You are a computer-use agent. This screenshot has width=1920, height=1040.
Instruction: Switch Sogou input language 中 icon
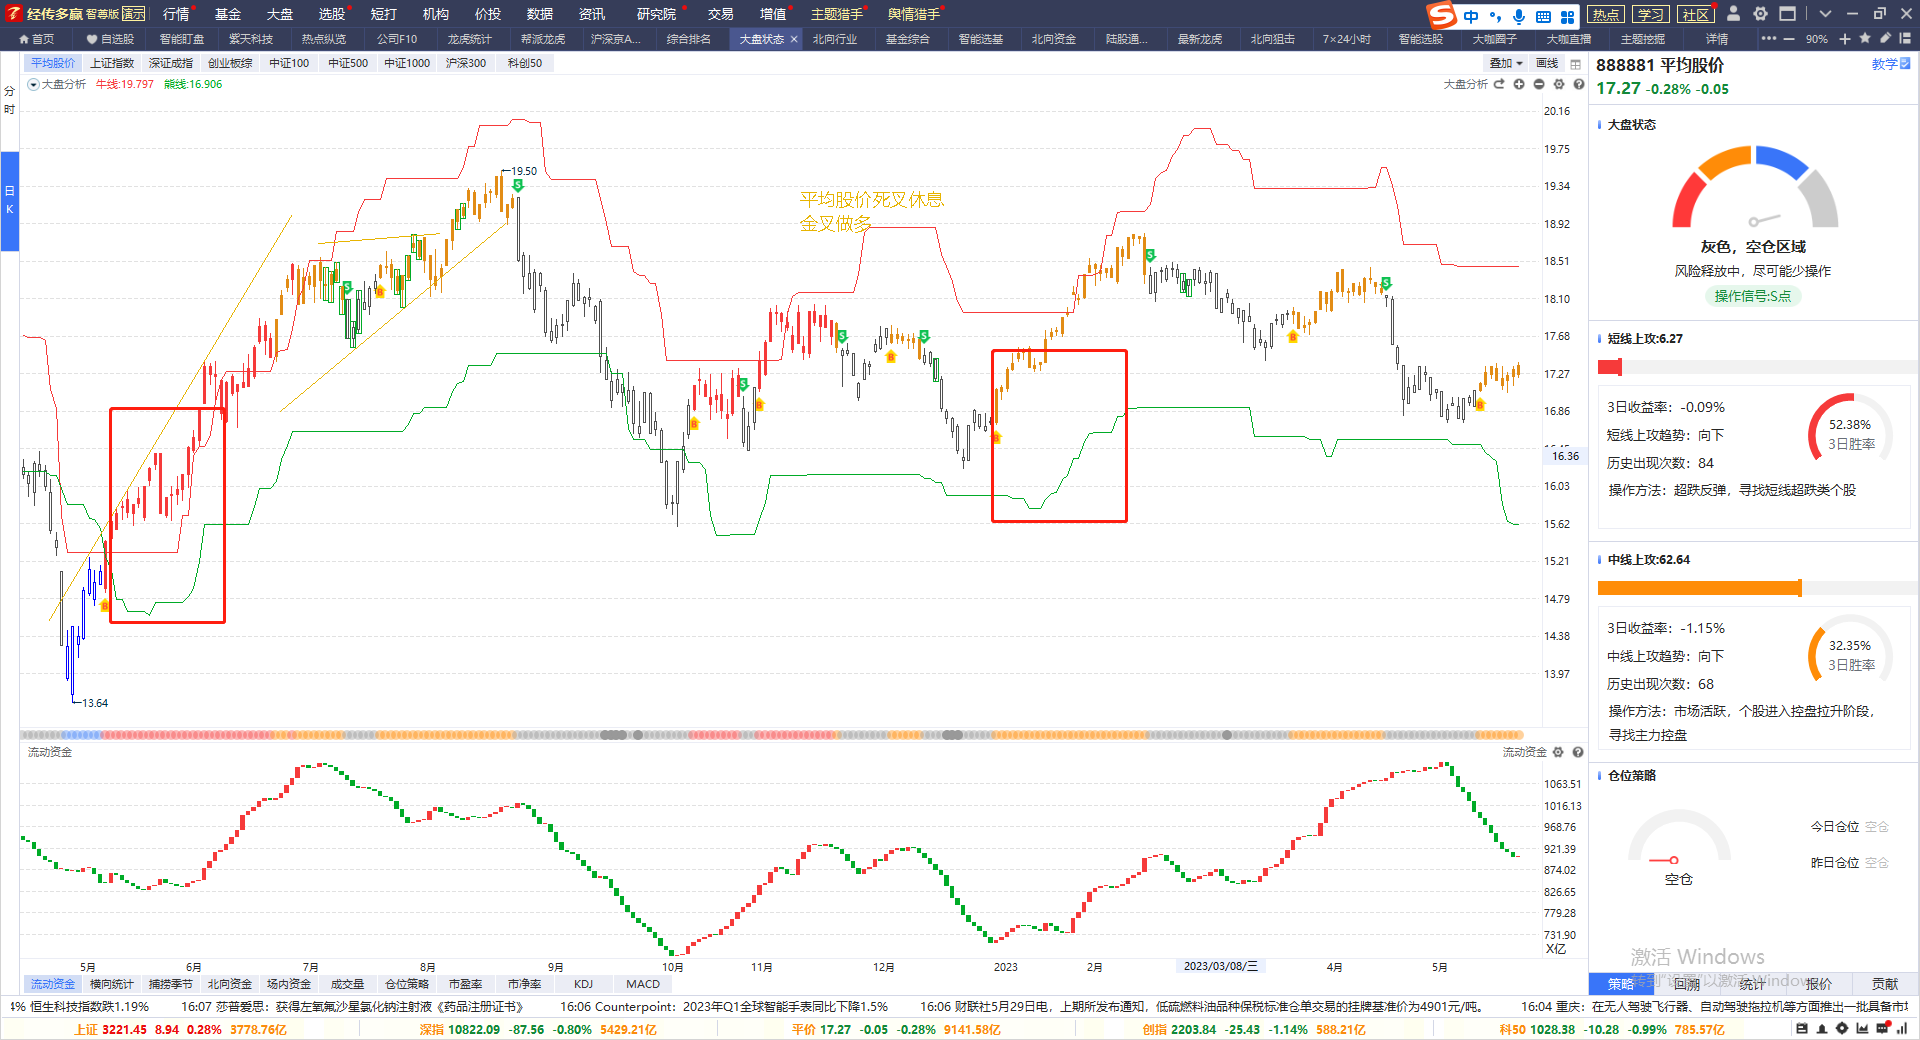(1471, 16)
